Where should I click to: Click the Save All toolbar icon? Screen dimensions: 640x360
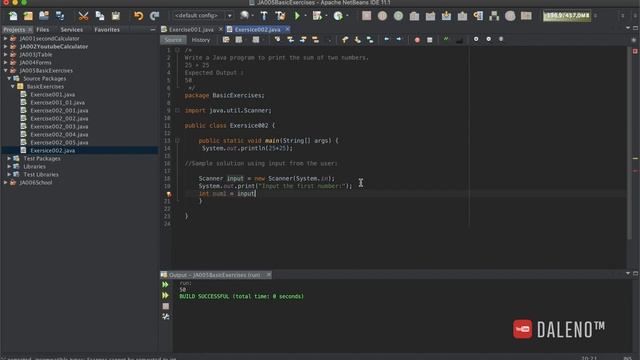pyautogui.click(x=60, y=16)
